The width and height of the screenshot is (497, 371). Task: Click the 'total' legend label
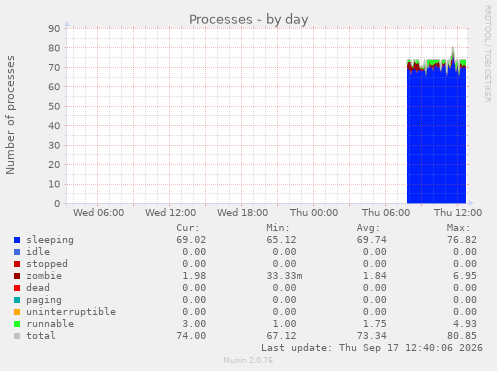click(x=41, y=336)
